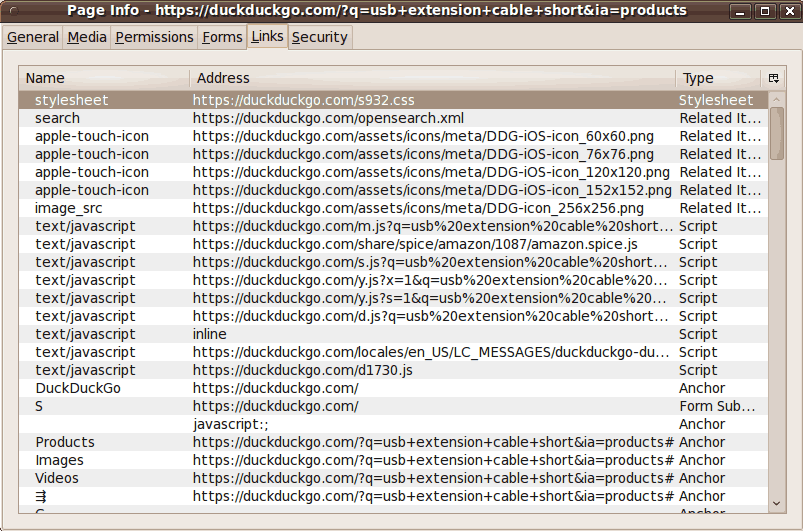This screenshot has width=803, height=531.
Task: Select the d1730.js script row
Action: point(393,370)
